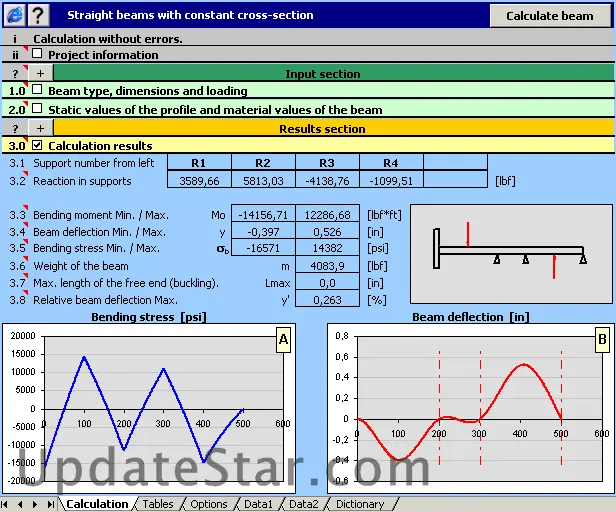
Task: Click the R4 column header
Action: [x=391, y=163]
